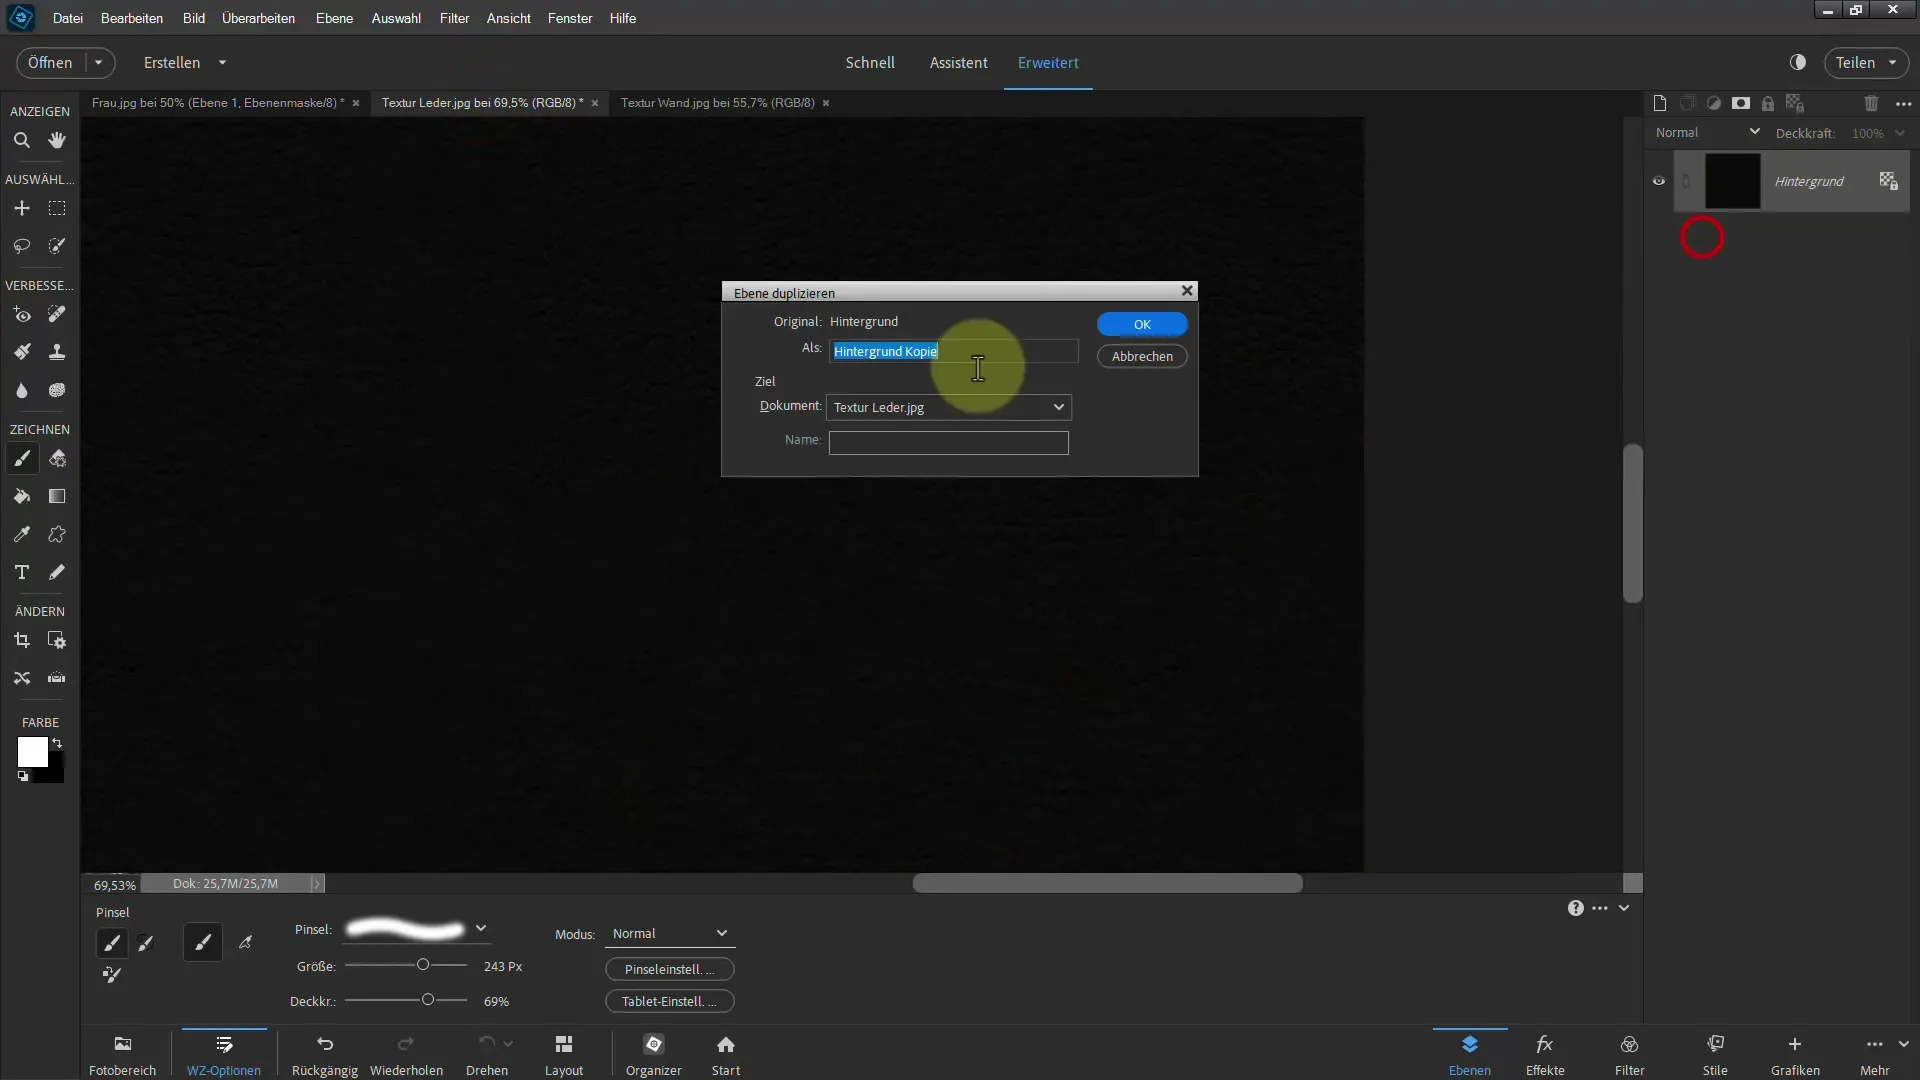Select the Healing Brush tool
Screen dimensions: 1920x1080
click(57, 314)
